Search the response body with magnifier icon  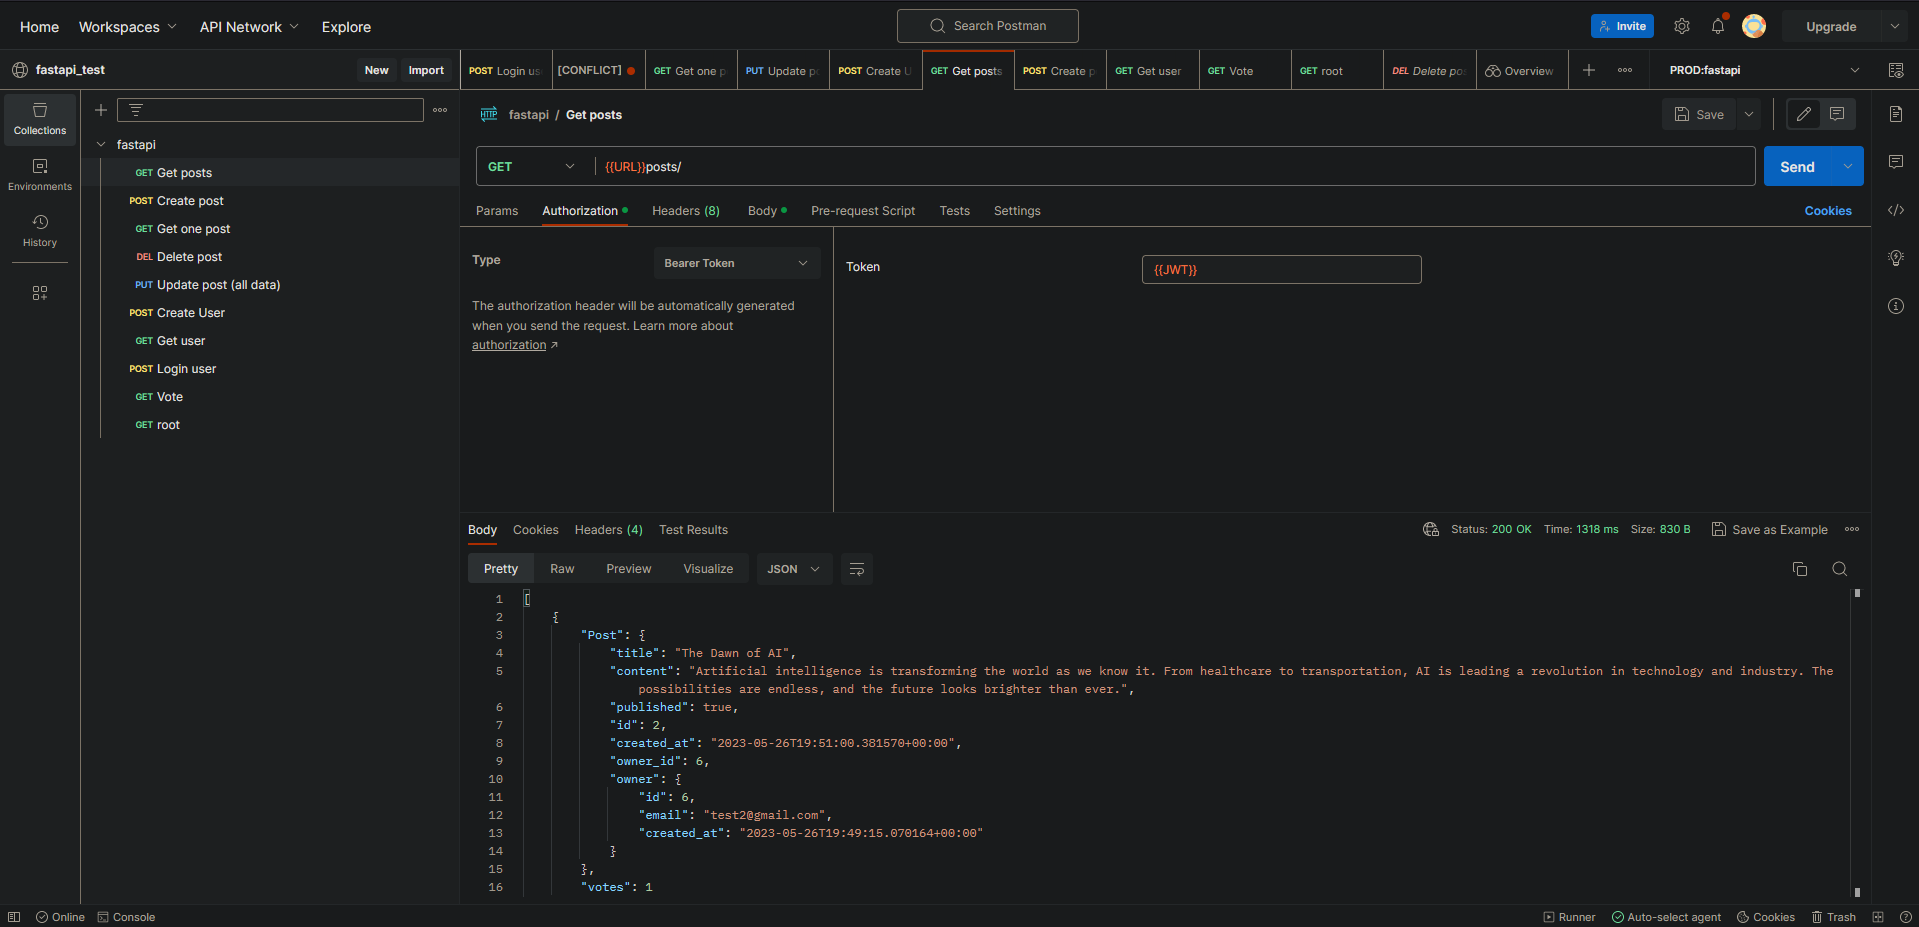click(1839, 569)
